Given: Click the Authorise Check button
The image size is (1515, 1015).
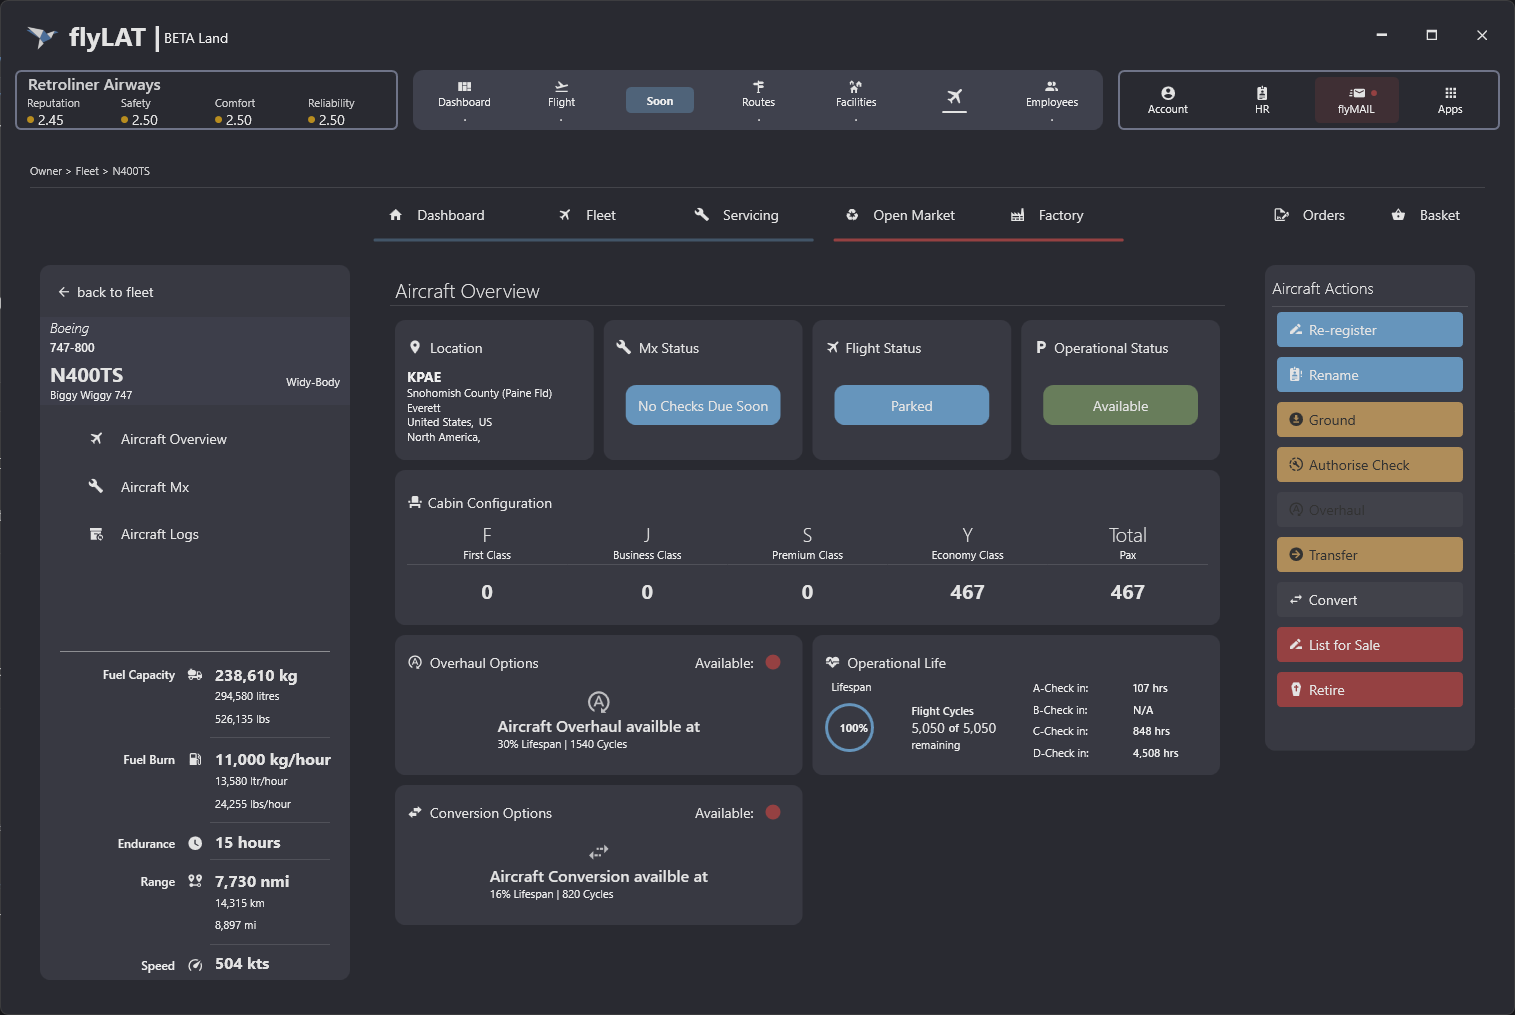Looking at the screenshot, I should [1369, 465].
